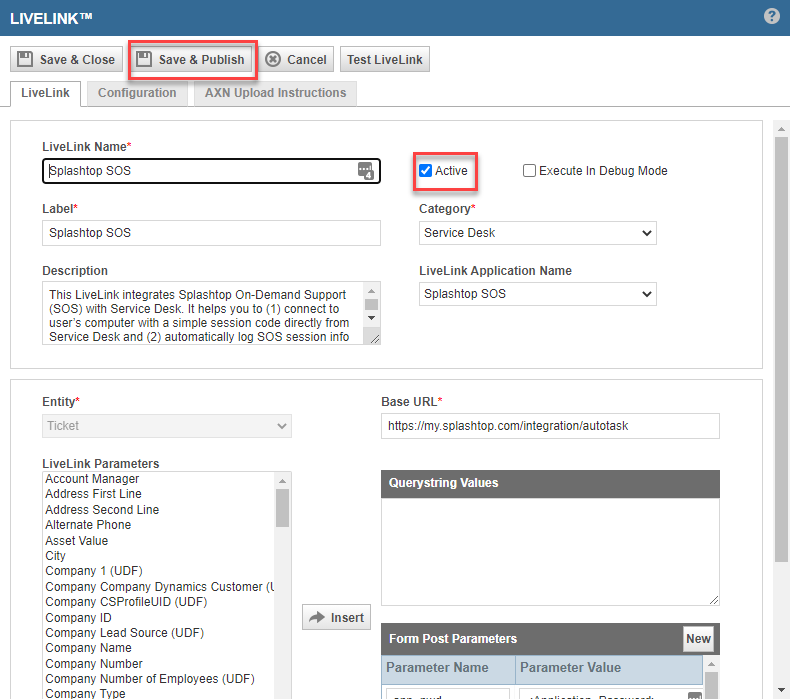Select Company Number parameter
Image resolution: width=790 pixels, height=699 pixels.
94,664
